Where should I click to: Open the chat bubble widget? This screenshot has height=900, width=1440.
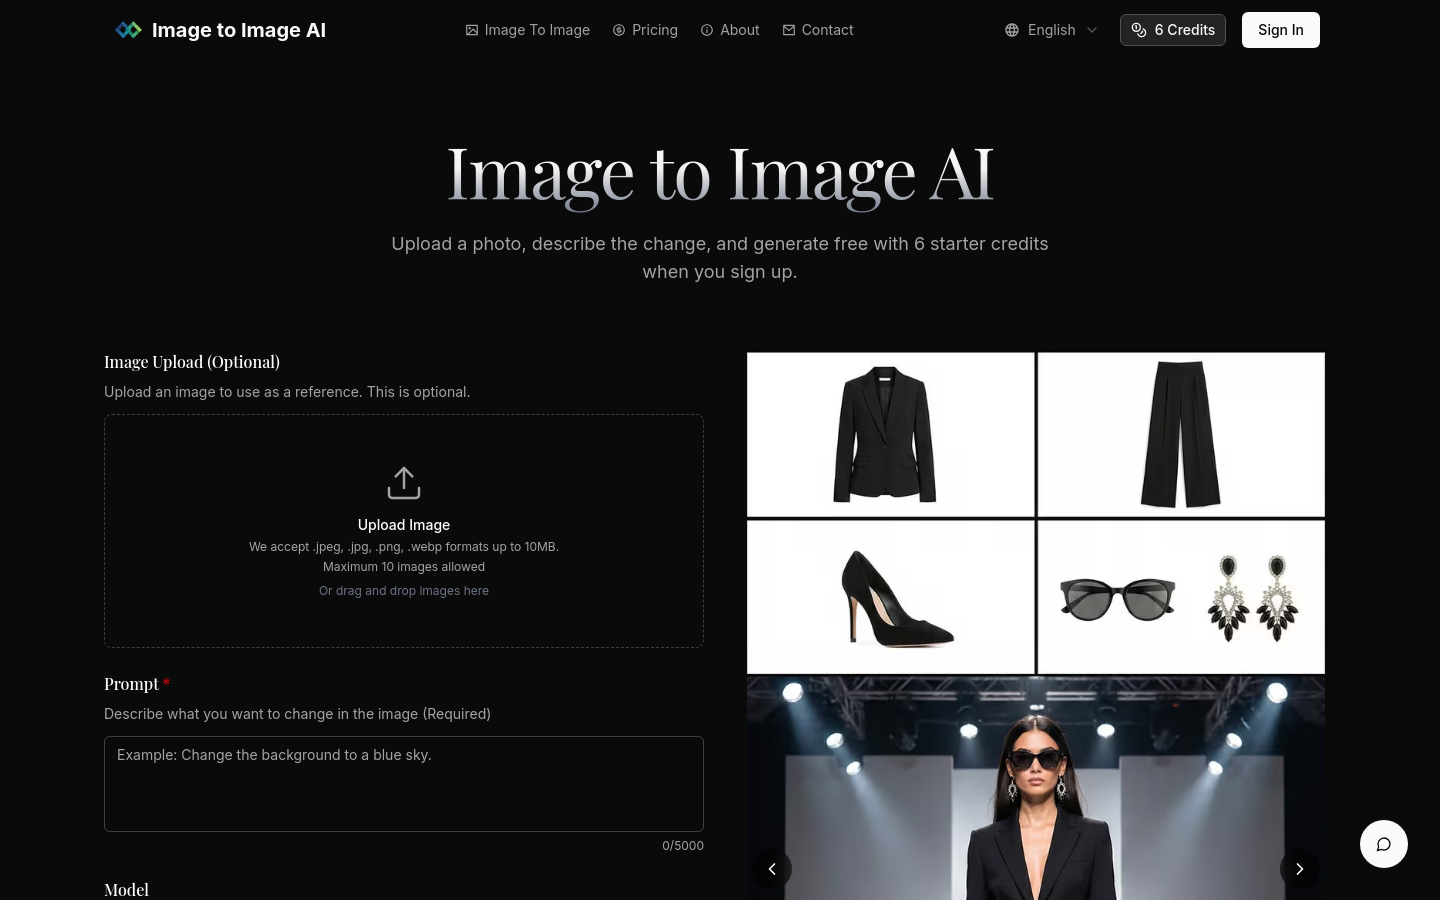pos(1384,844)
